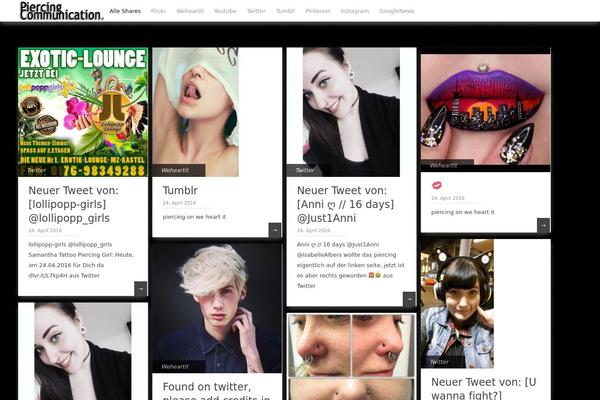Open the city skyline lip art image
Screen dimensions: 600x400
486,110
